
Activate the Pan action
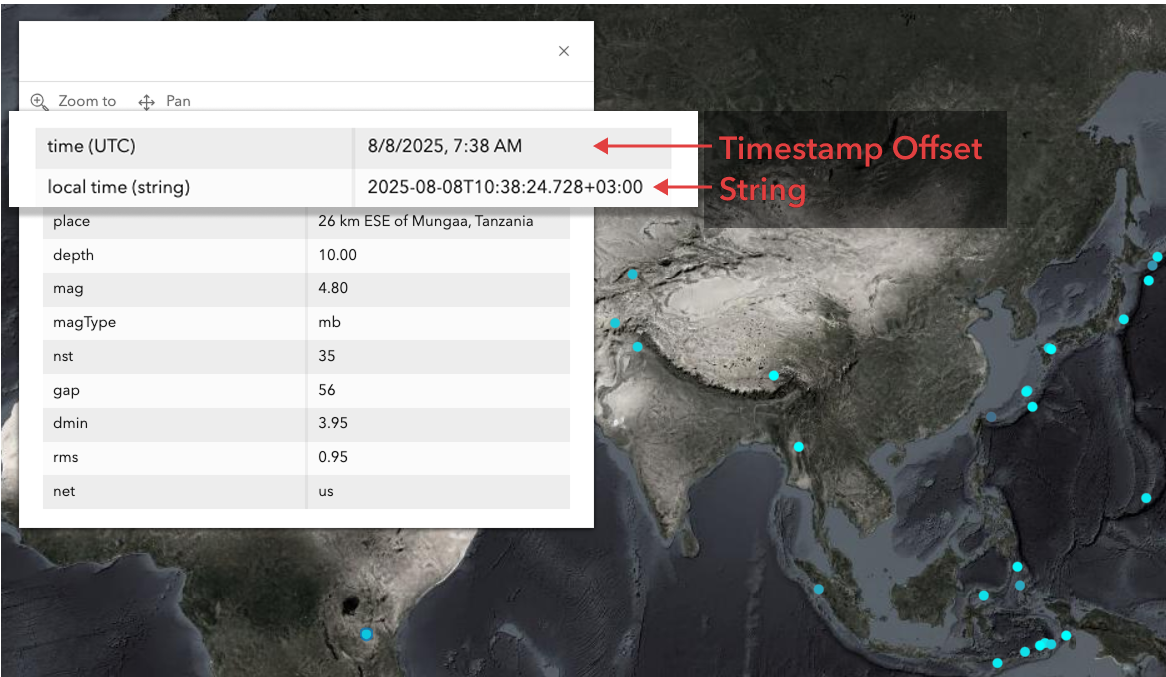point(178,100)
